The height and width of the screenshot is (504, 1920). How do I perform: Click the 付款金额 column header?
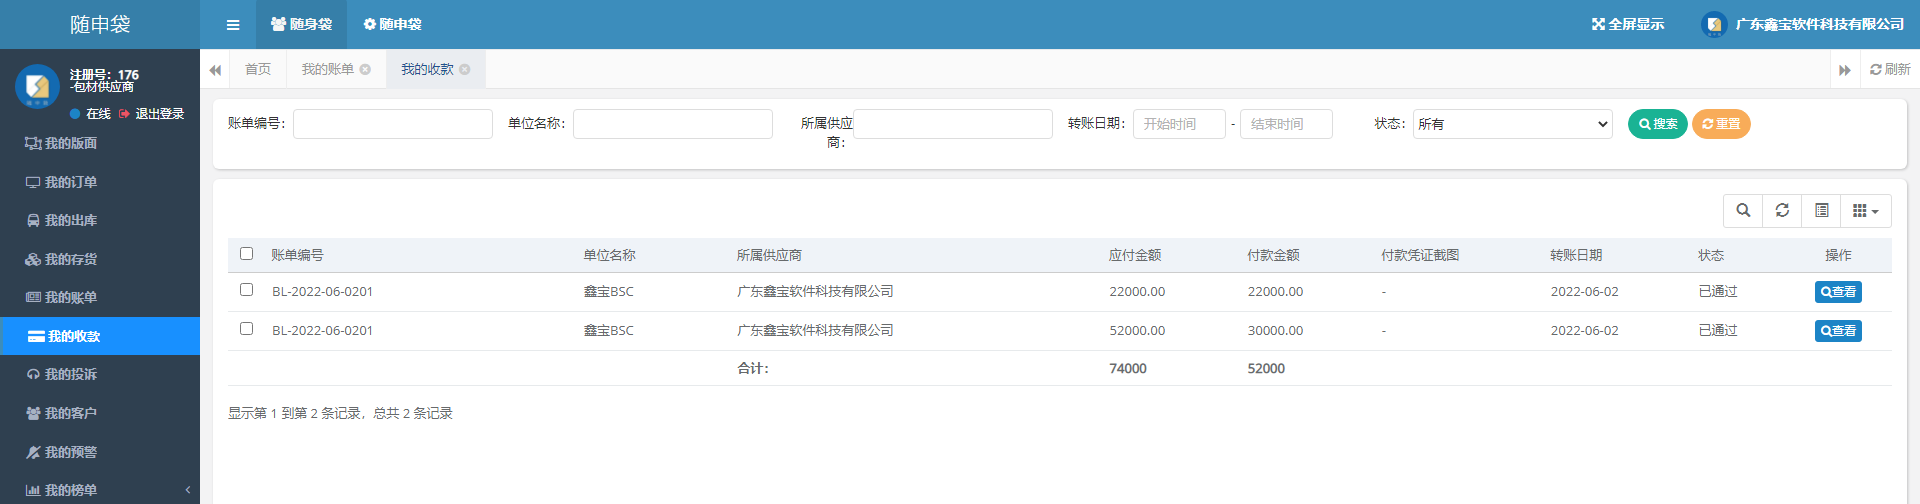click(1273, 255)
